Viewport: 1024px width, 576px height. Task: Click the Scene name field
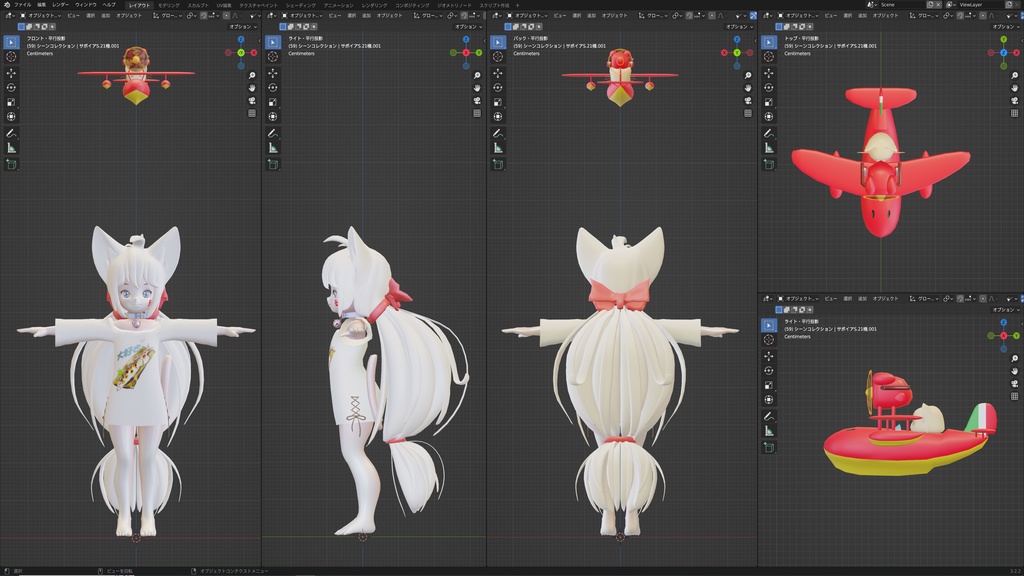point(900,5)
